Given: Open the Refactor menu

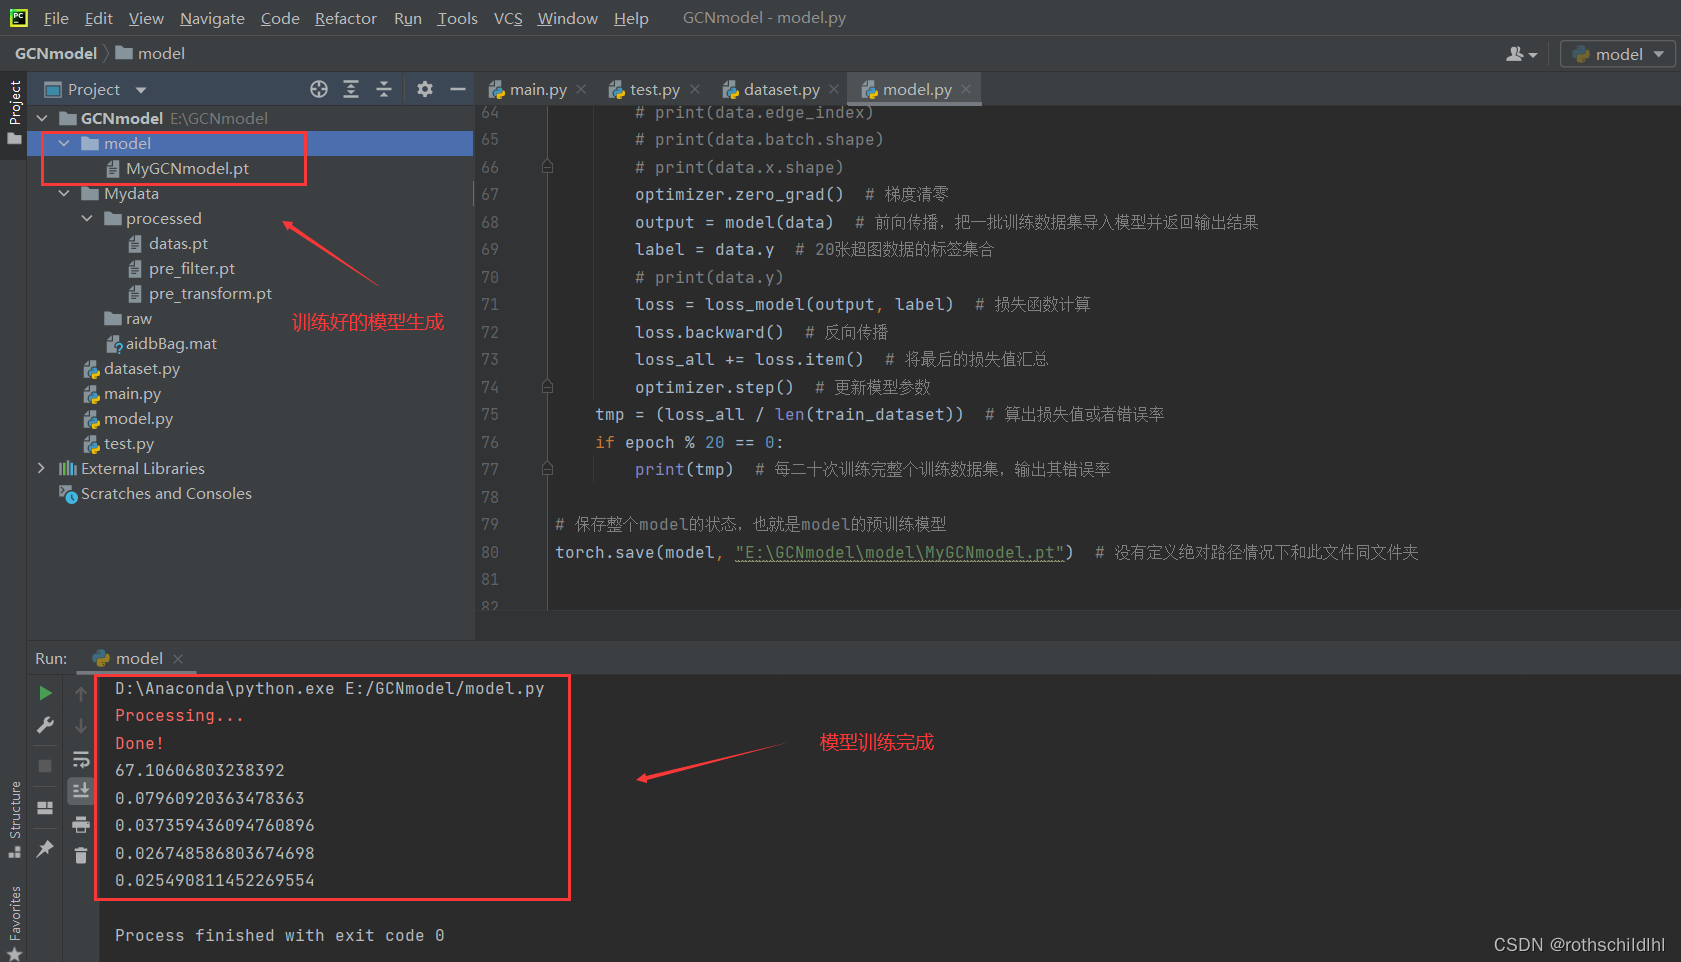Looking at the screenshot, I should pos(345,18).
